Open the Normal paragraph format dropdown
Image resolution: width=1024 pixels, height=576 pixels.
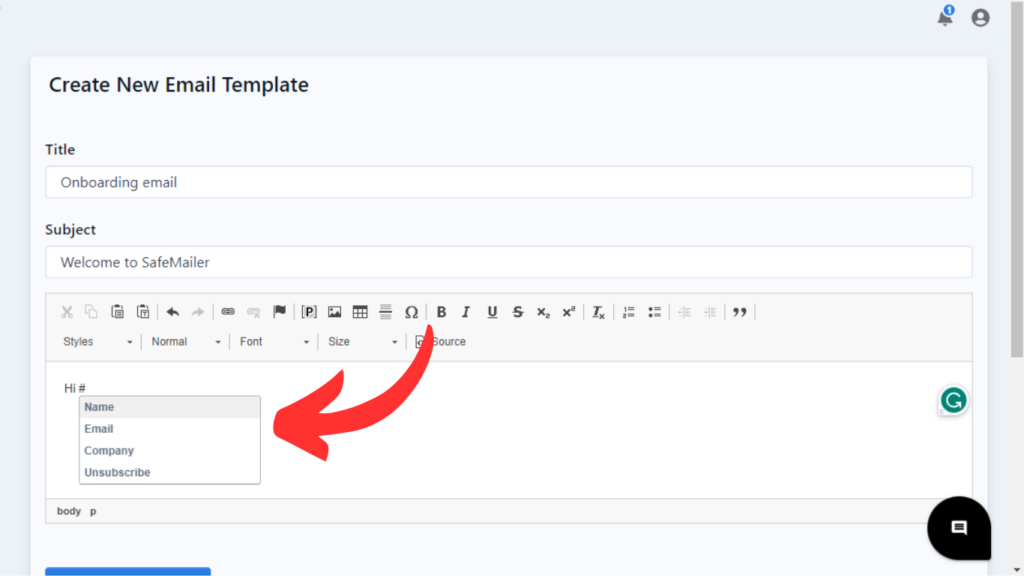[185, 342]
